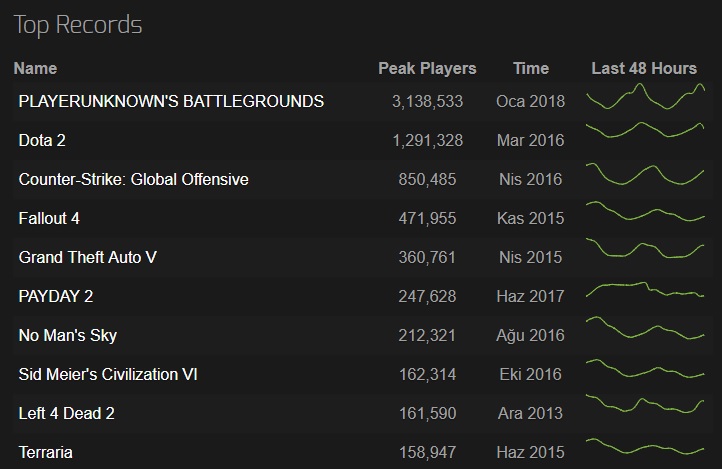The image size is (722, 469).
Task: Open PLAYERUNKNOWN'S BATTLEGROUNDS game link
Action: click(x=171, y=101)
